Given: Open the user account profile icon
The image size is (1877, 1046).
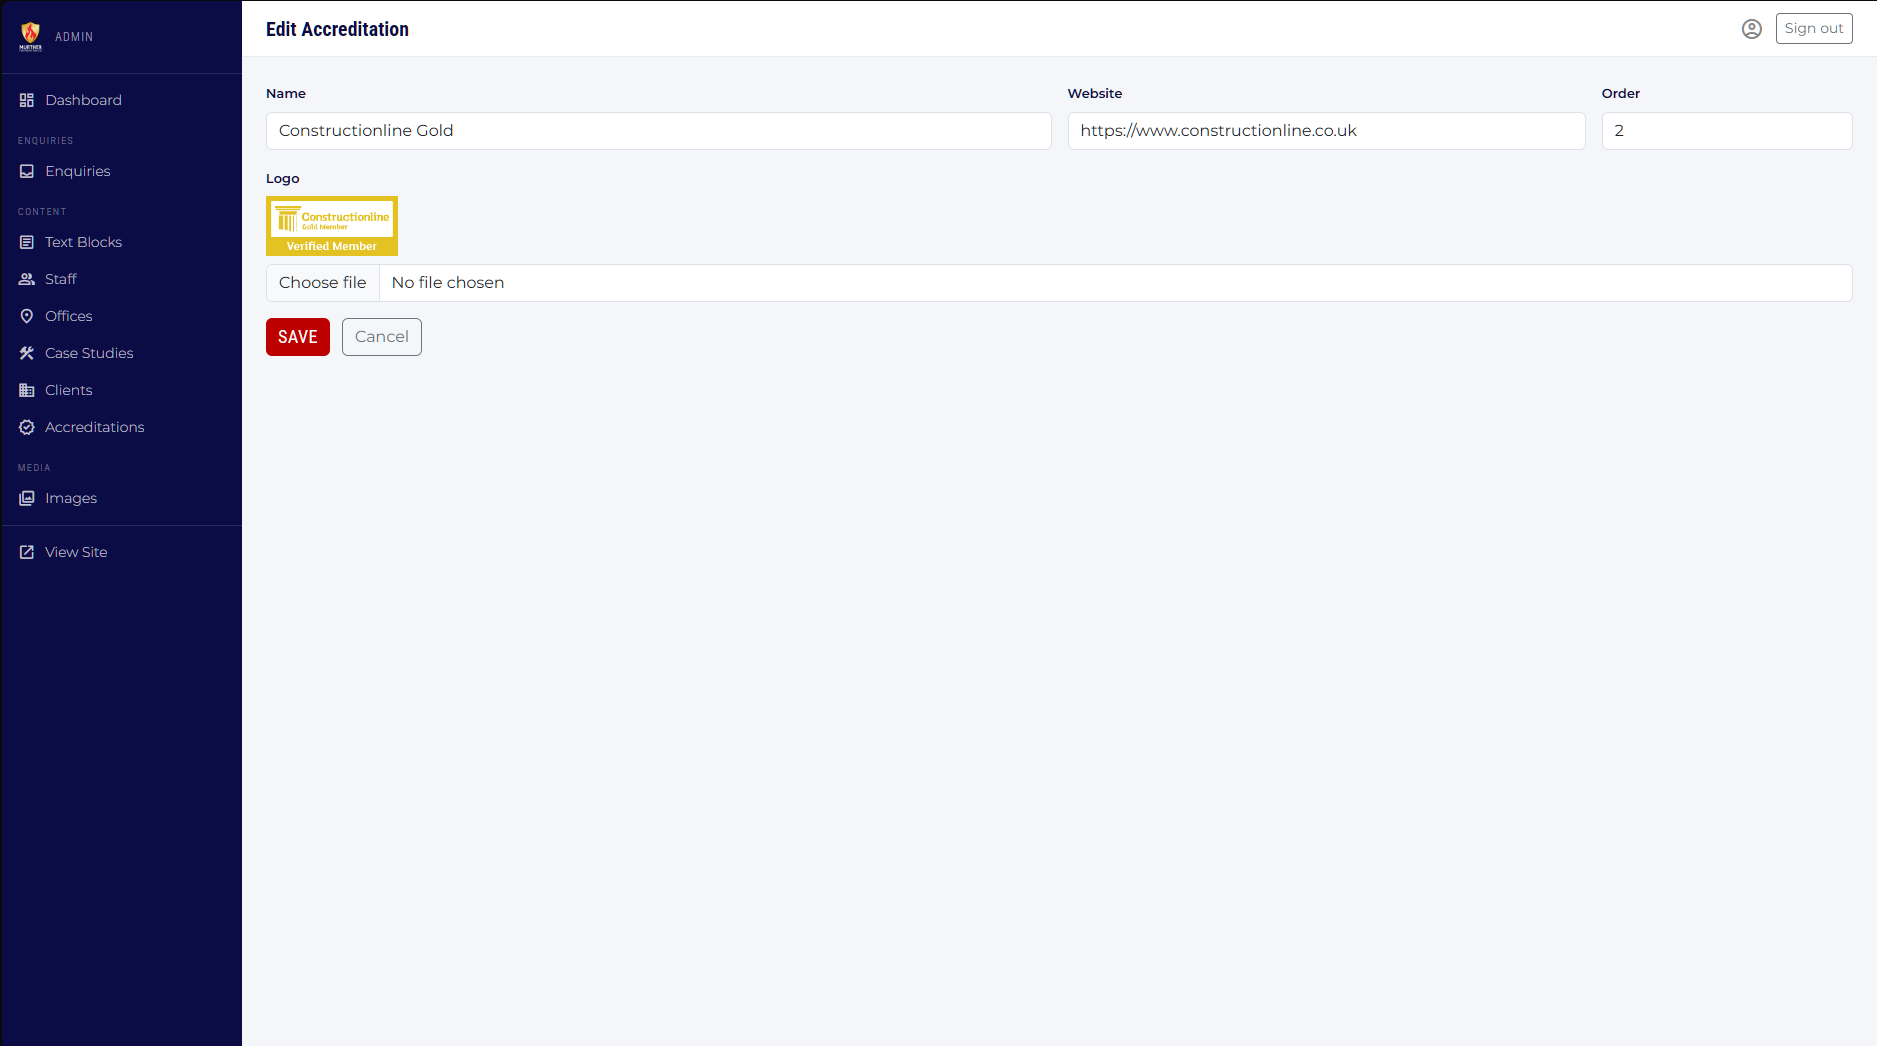Looking at the screenshot, I should tap(1751, 29).
